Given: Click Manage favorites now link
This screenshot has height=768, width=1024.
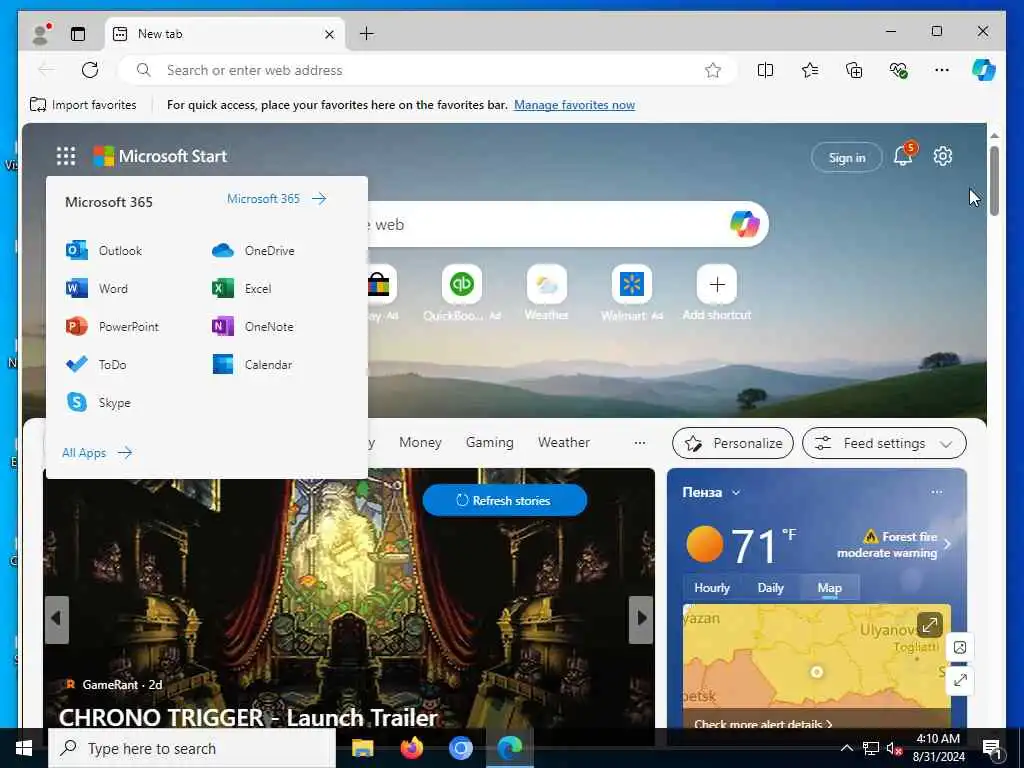Looking at the screenshot, I should coord(574,105).
